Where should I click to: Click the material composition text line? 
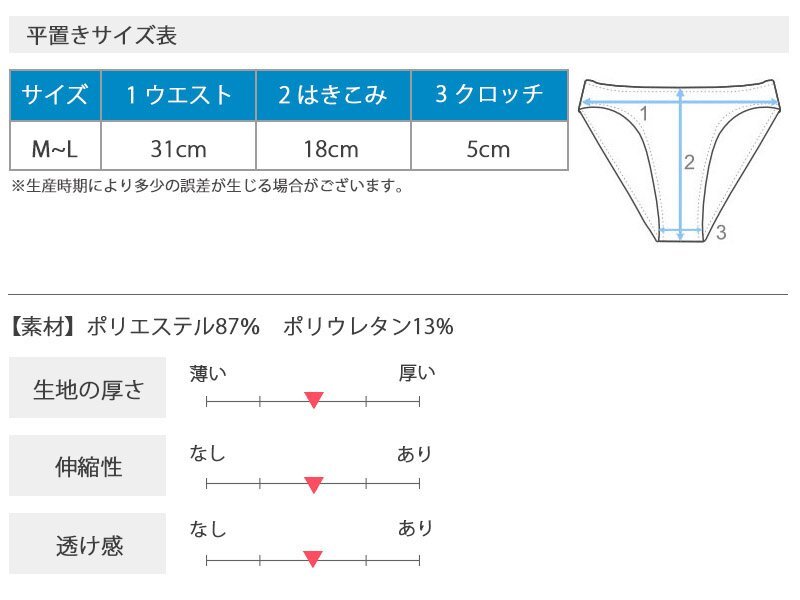pyautogui.click(x=232, y=326)
